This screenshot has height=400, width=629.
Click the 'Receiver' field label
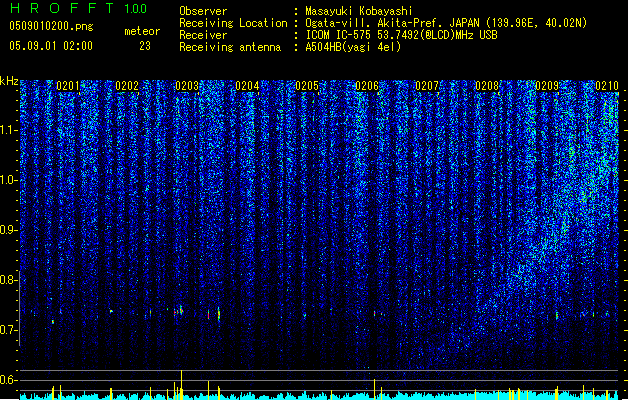point(203,35)
